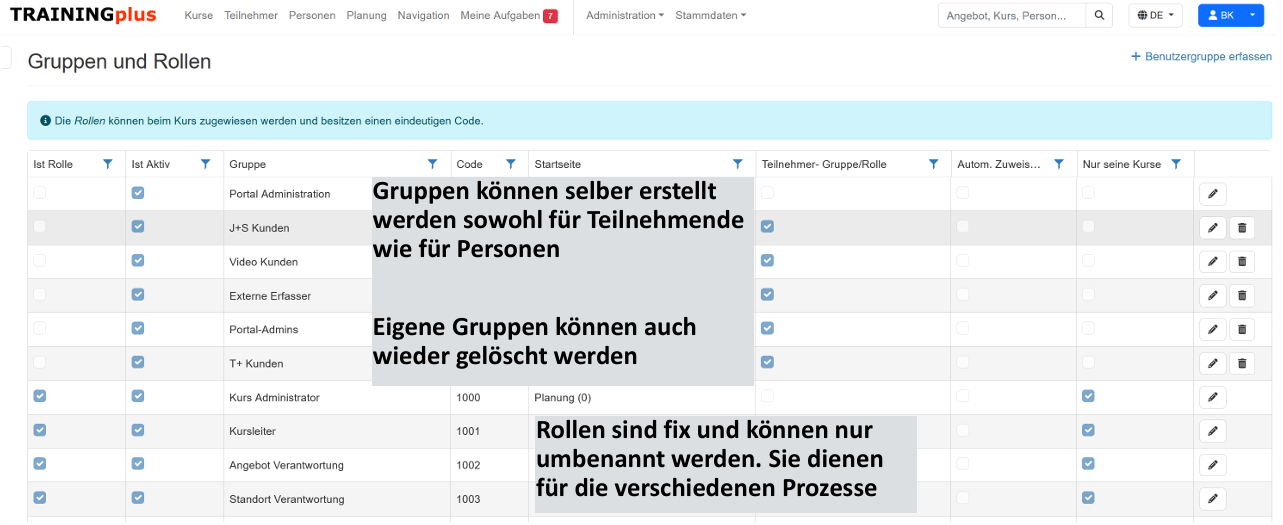Open the Planung menu
This screenshot has height=525, width=1283.
(x=367, y=16)
